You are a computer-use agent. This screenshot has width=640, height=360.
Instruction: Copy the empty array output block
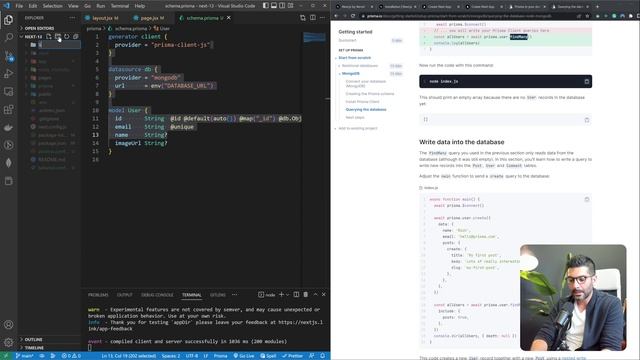(587, 120)
